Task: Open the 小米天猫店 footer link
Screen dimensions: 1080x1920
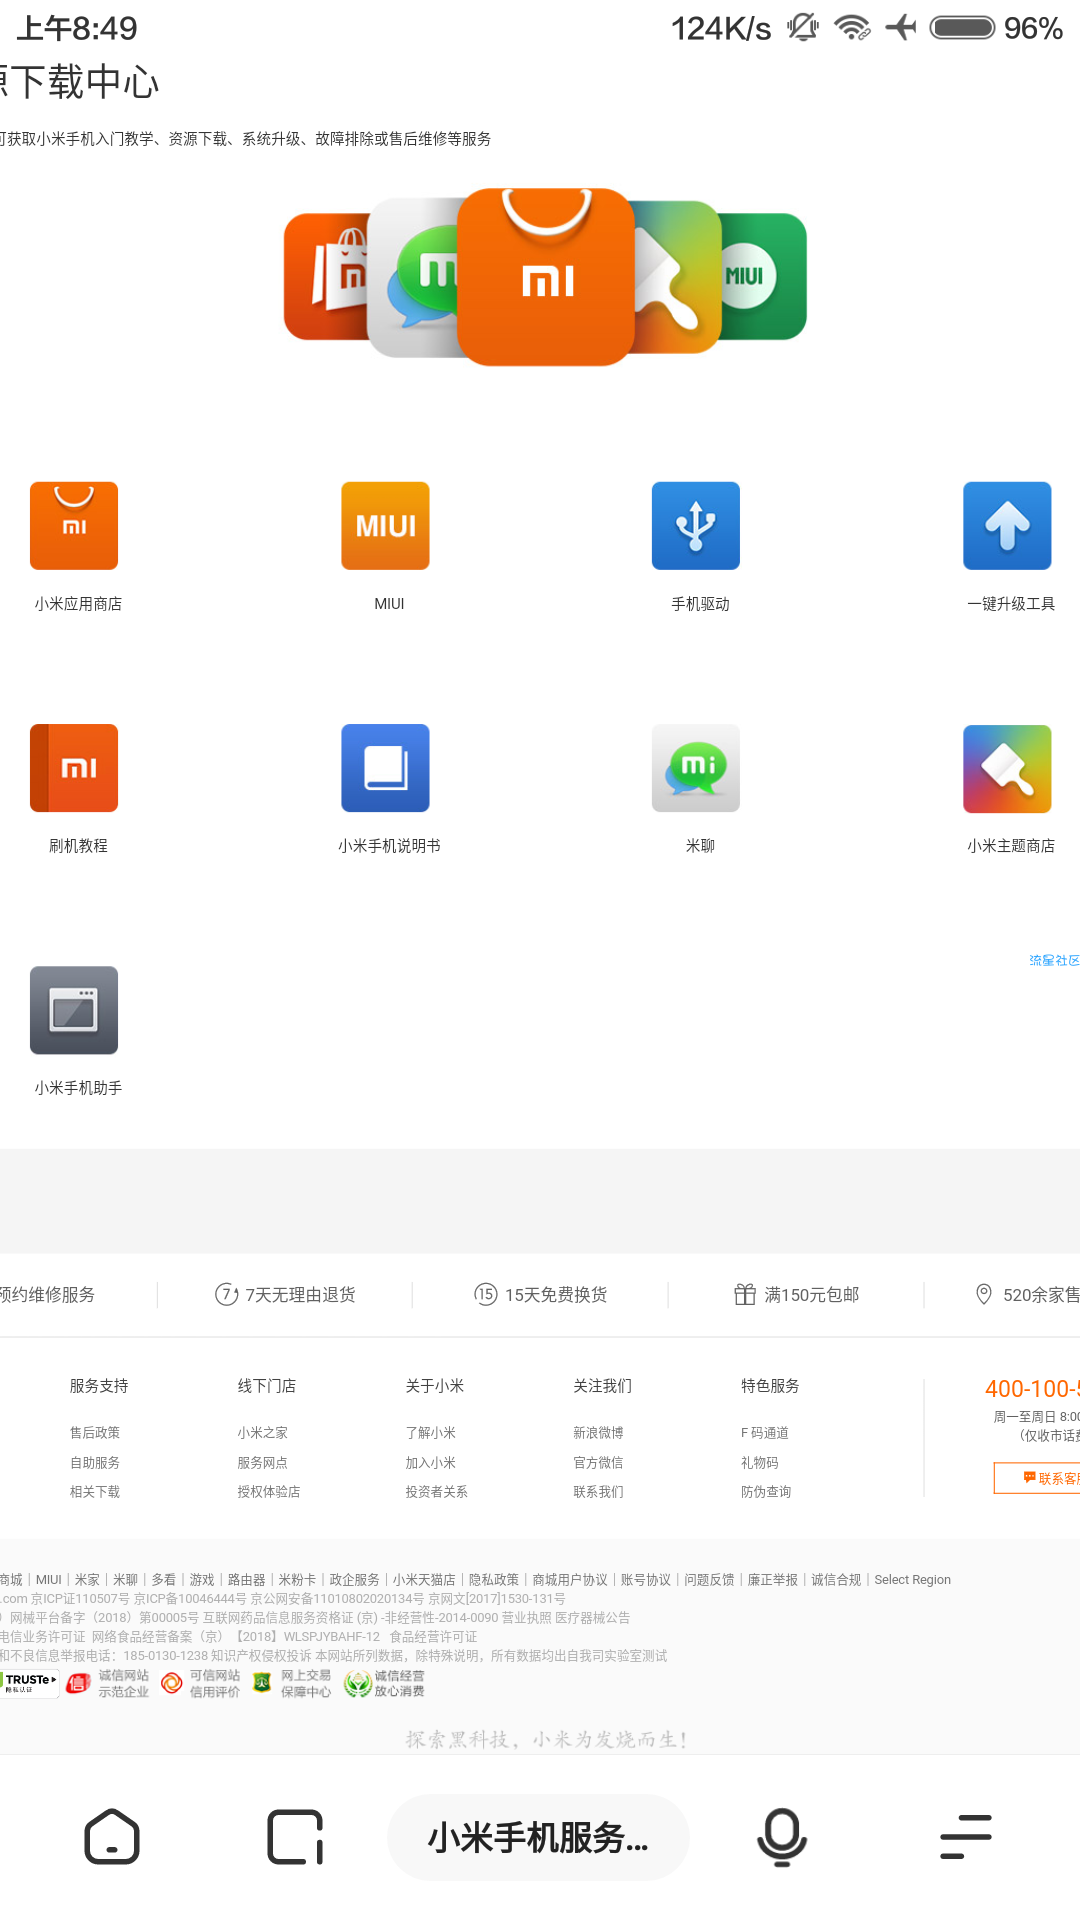Action: click(x=424, y=1580)
